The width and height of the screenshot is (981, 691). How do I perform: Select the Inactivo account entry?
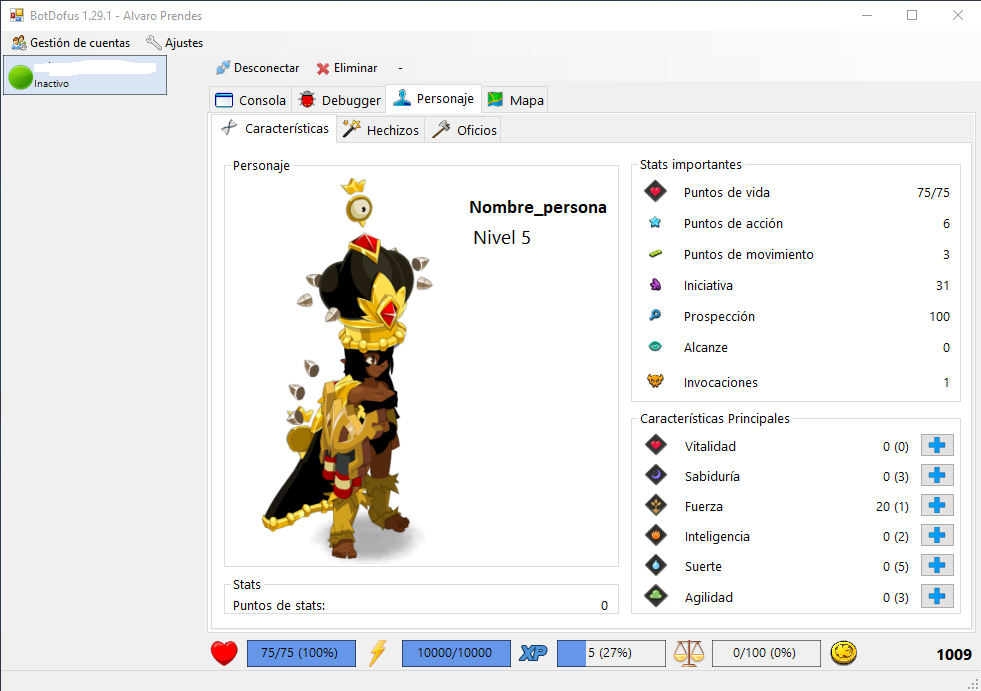[85, 75]
